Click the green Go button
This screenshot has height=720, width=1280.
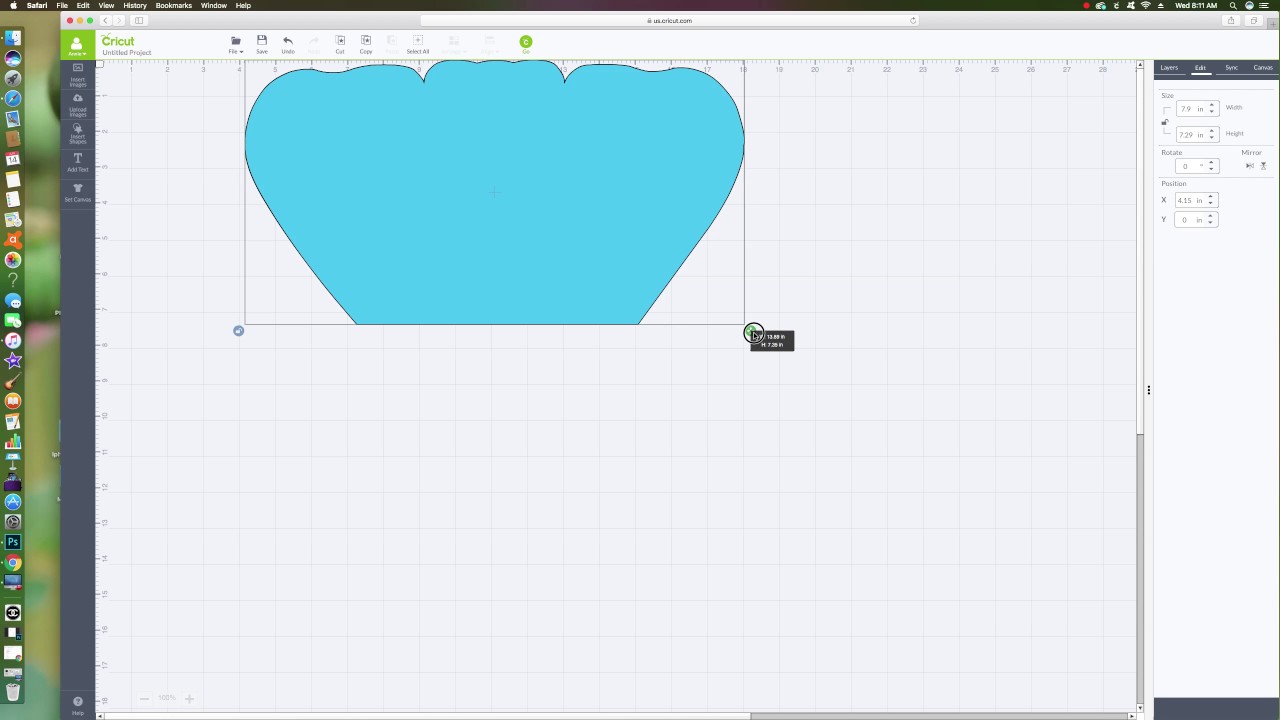pos(526,42)
